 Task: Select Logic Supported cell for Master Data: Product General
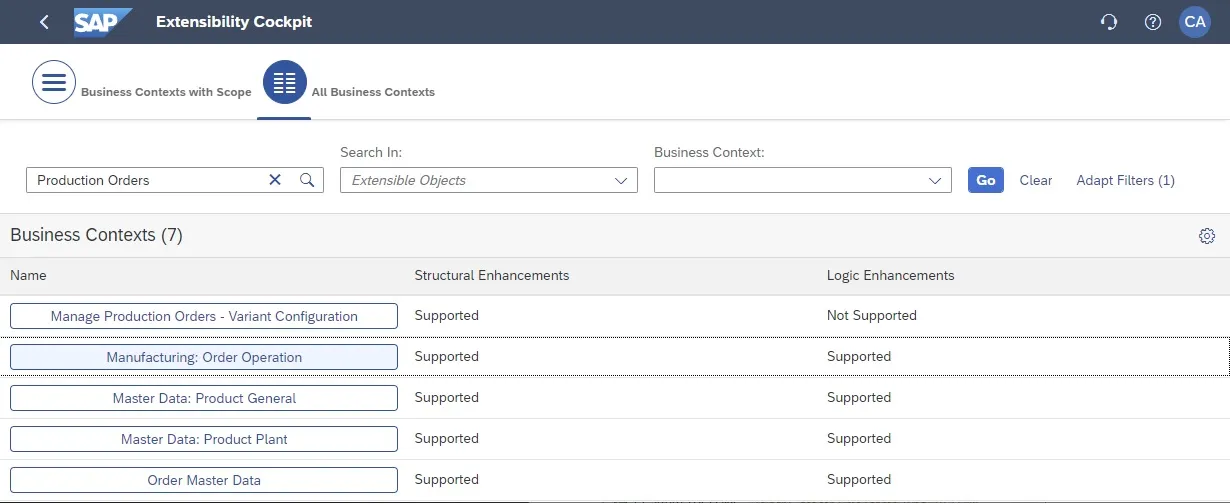tap(859, 397)
